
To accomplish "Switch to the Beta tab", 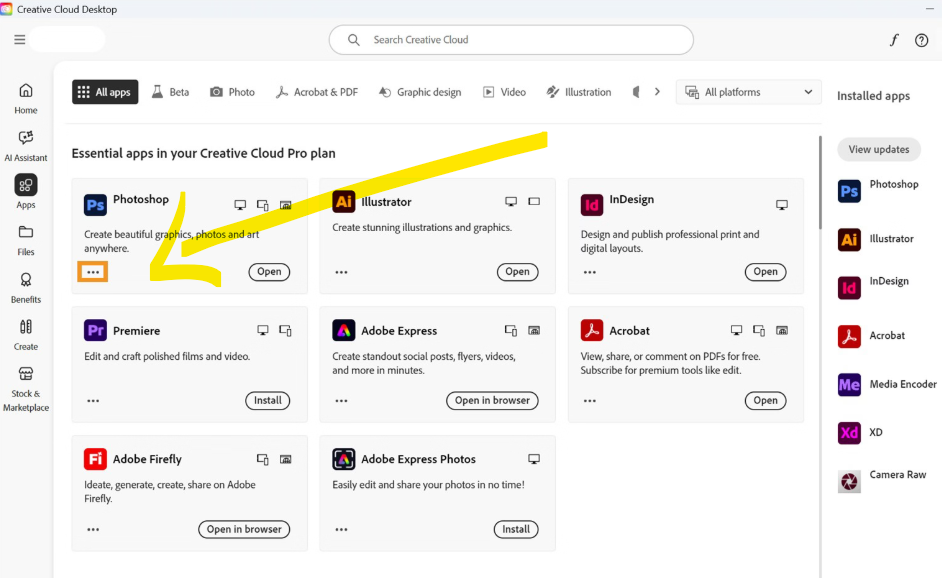I will (171, 92).
